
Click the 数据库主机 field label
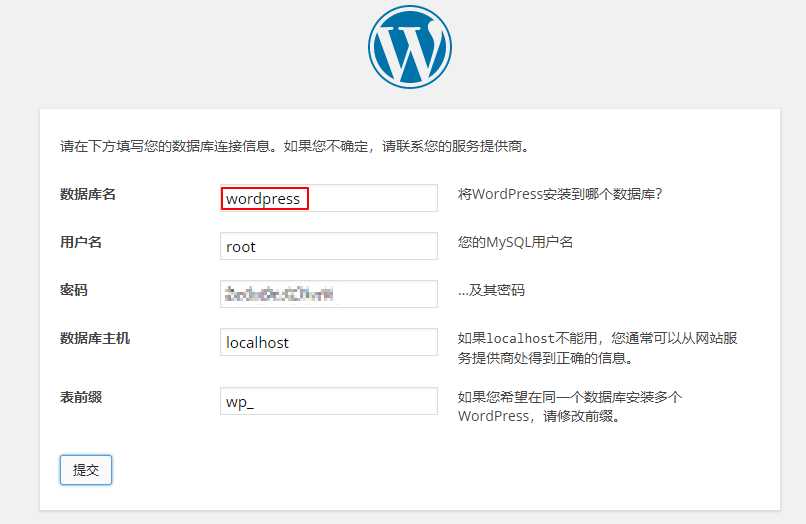95,338
